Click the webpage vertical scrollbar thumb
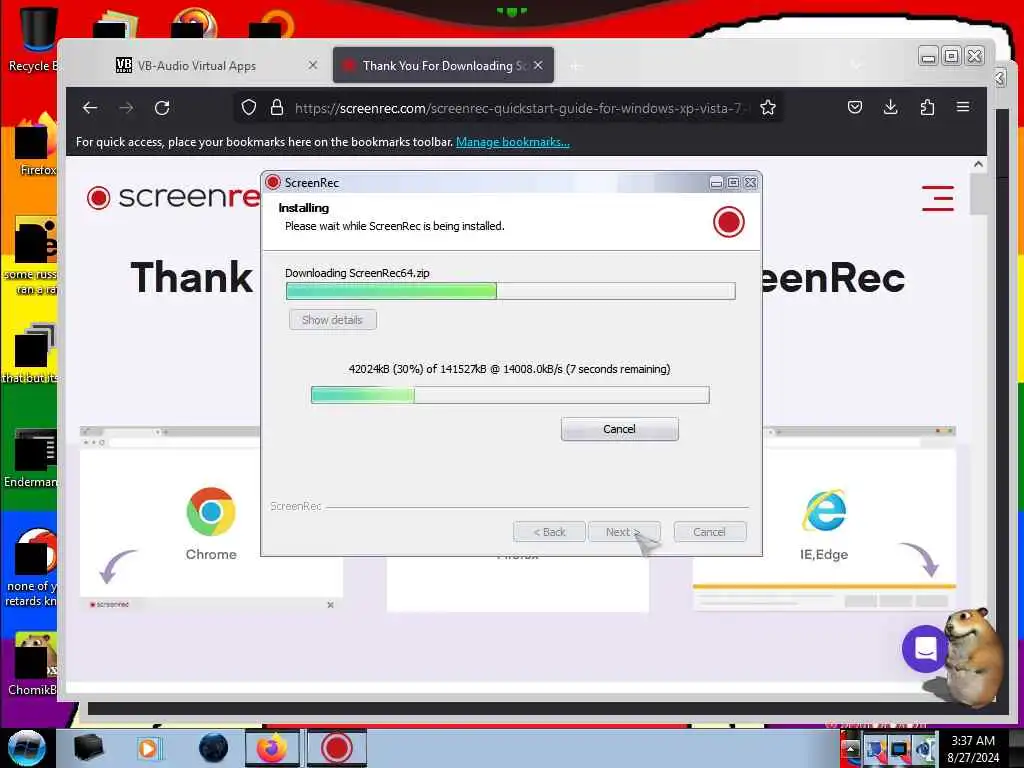The height and width of the screenshot is (768, 1024). pos(978,195)
